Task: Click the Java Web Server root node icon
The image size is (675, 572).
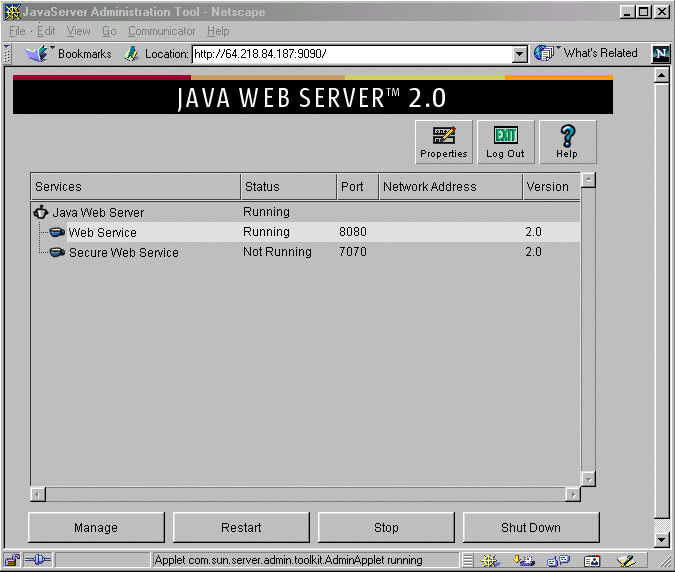Action: click(41, 212)
